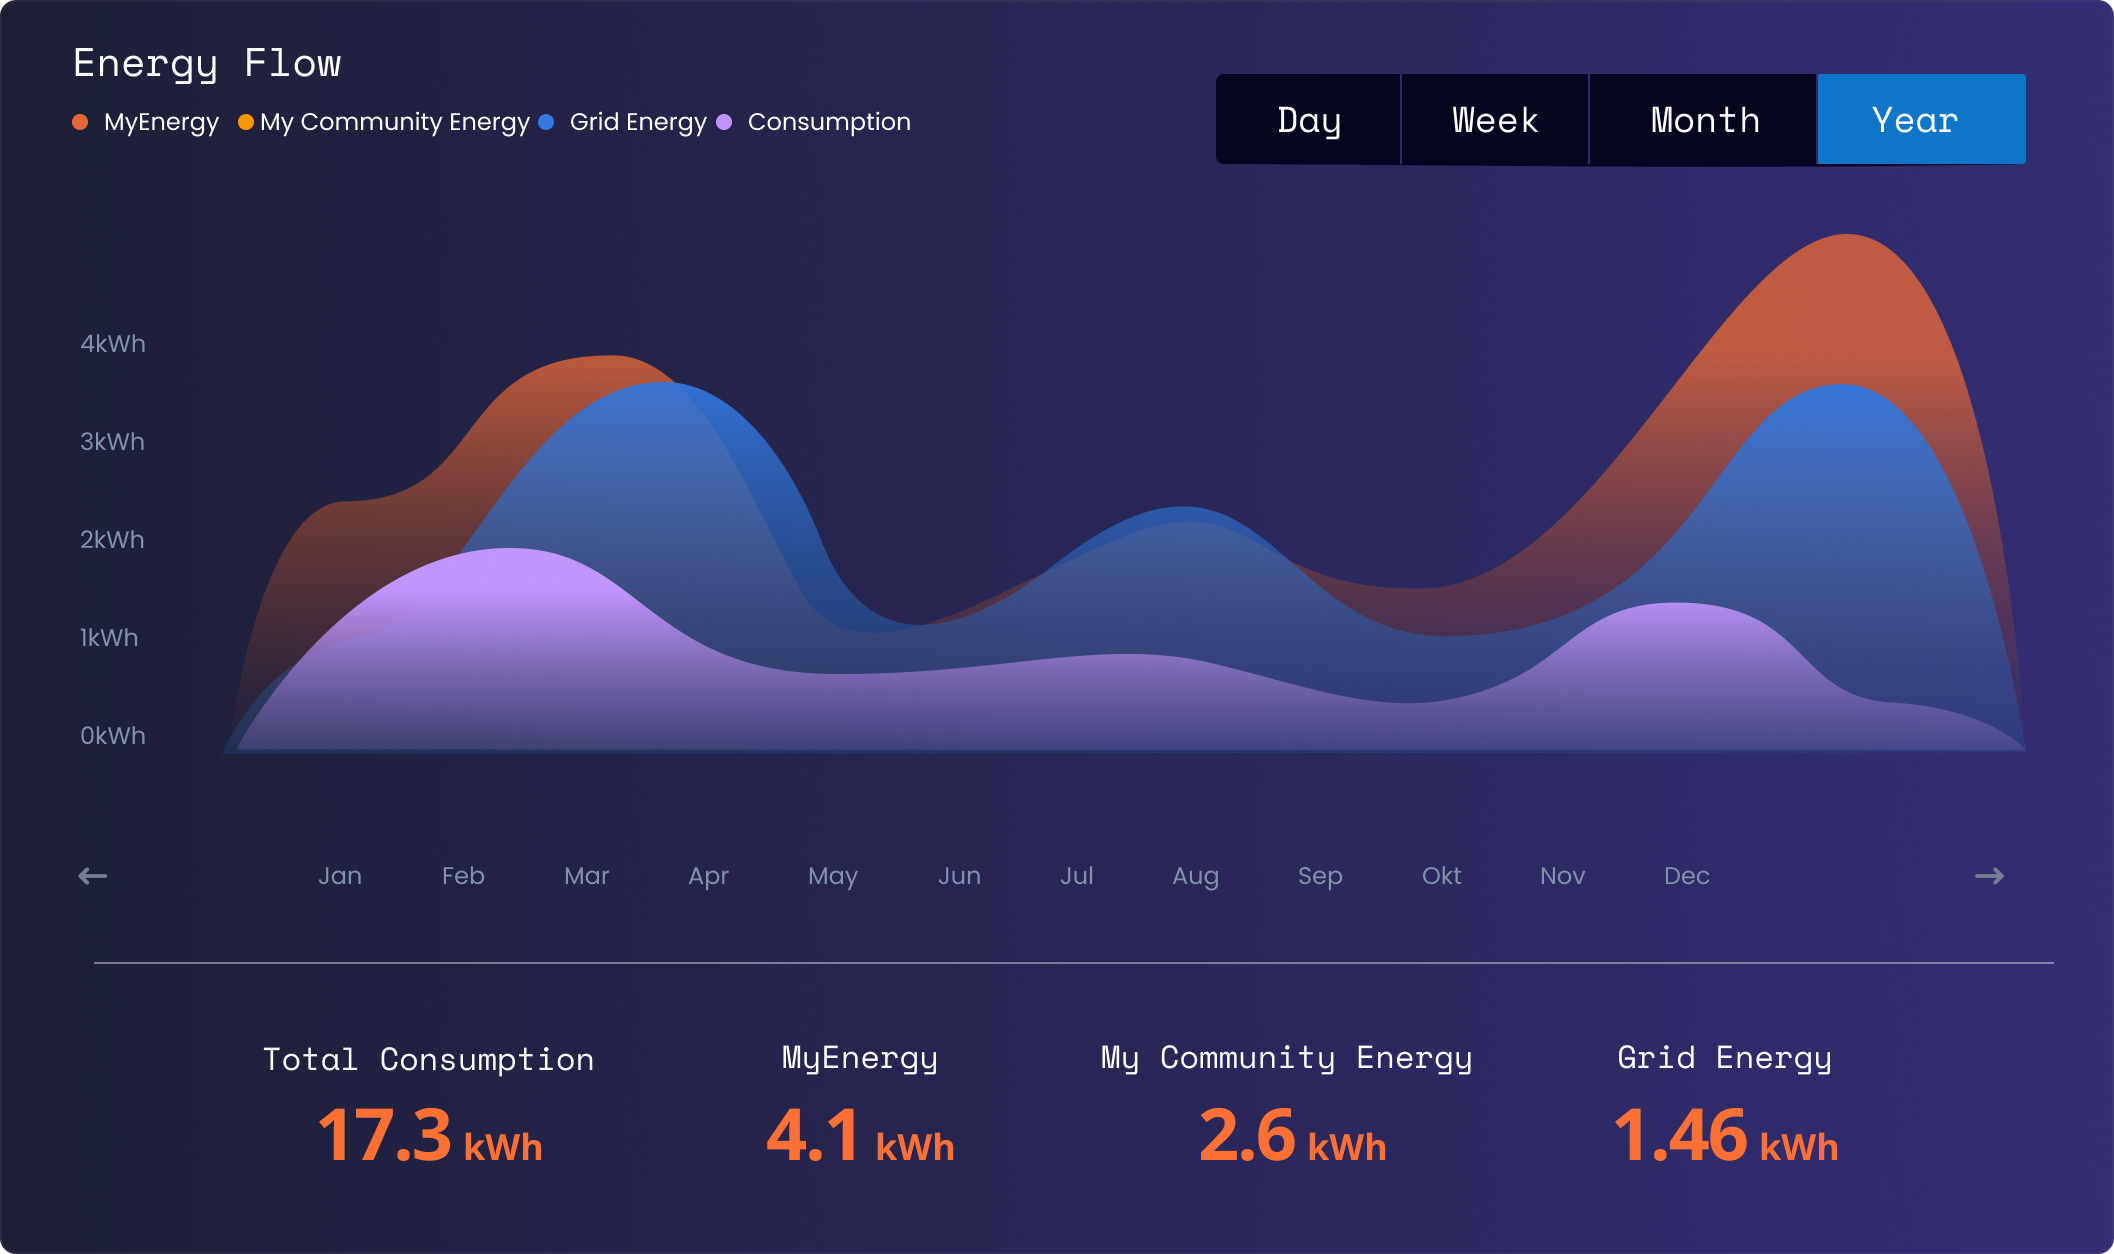Click the right arrow to go to the next period

click(x=1989, y=876)
